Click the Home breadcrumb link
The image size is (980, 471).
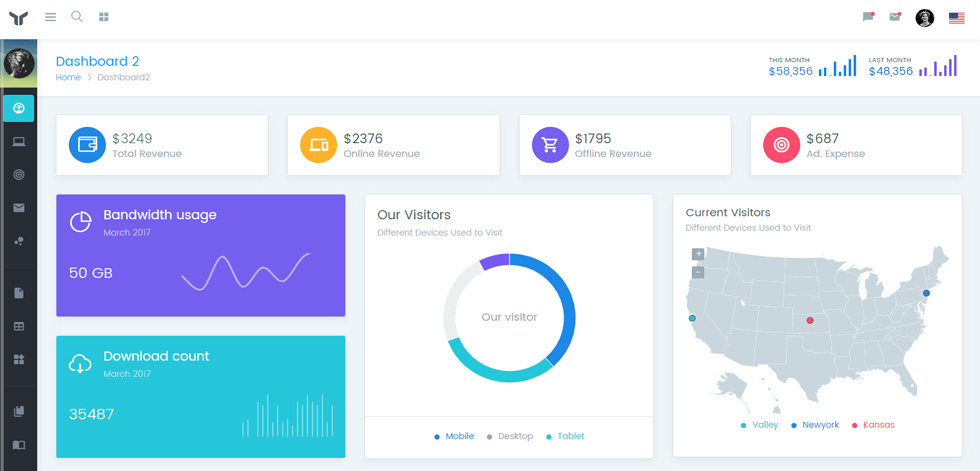(x=68, y=77)
